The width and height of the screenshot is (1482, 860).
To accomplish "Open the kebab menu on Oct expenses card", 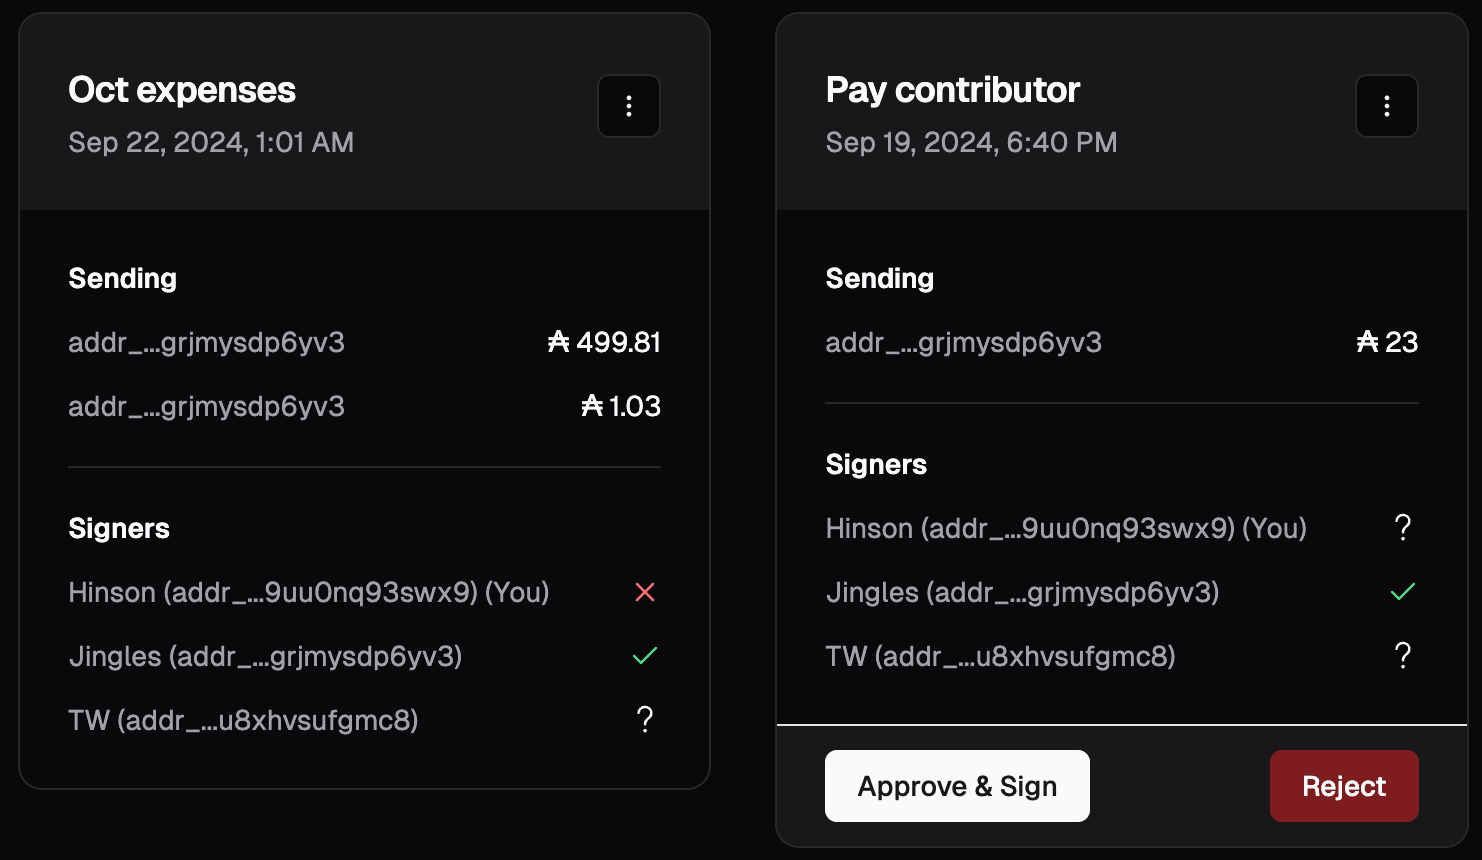I will pos(629,106).
